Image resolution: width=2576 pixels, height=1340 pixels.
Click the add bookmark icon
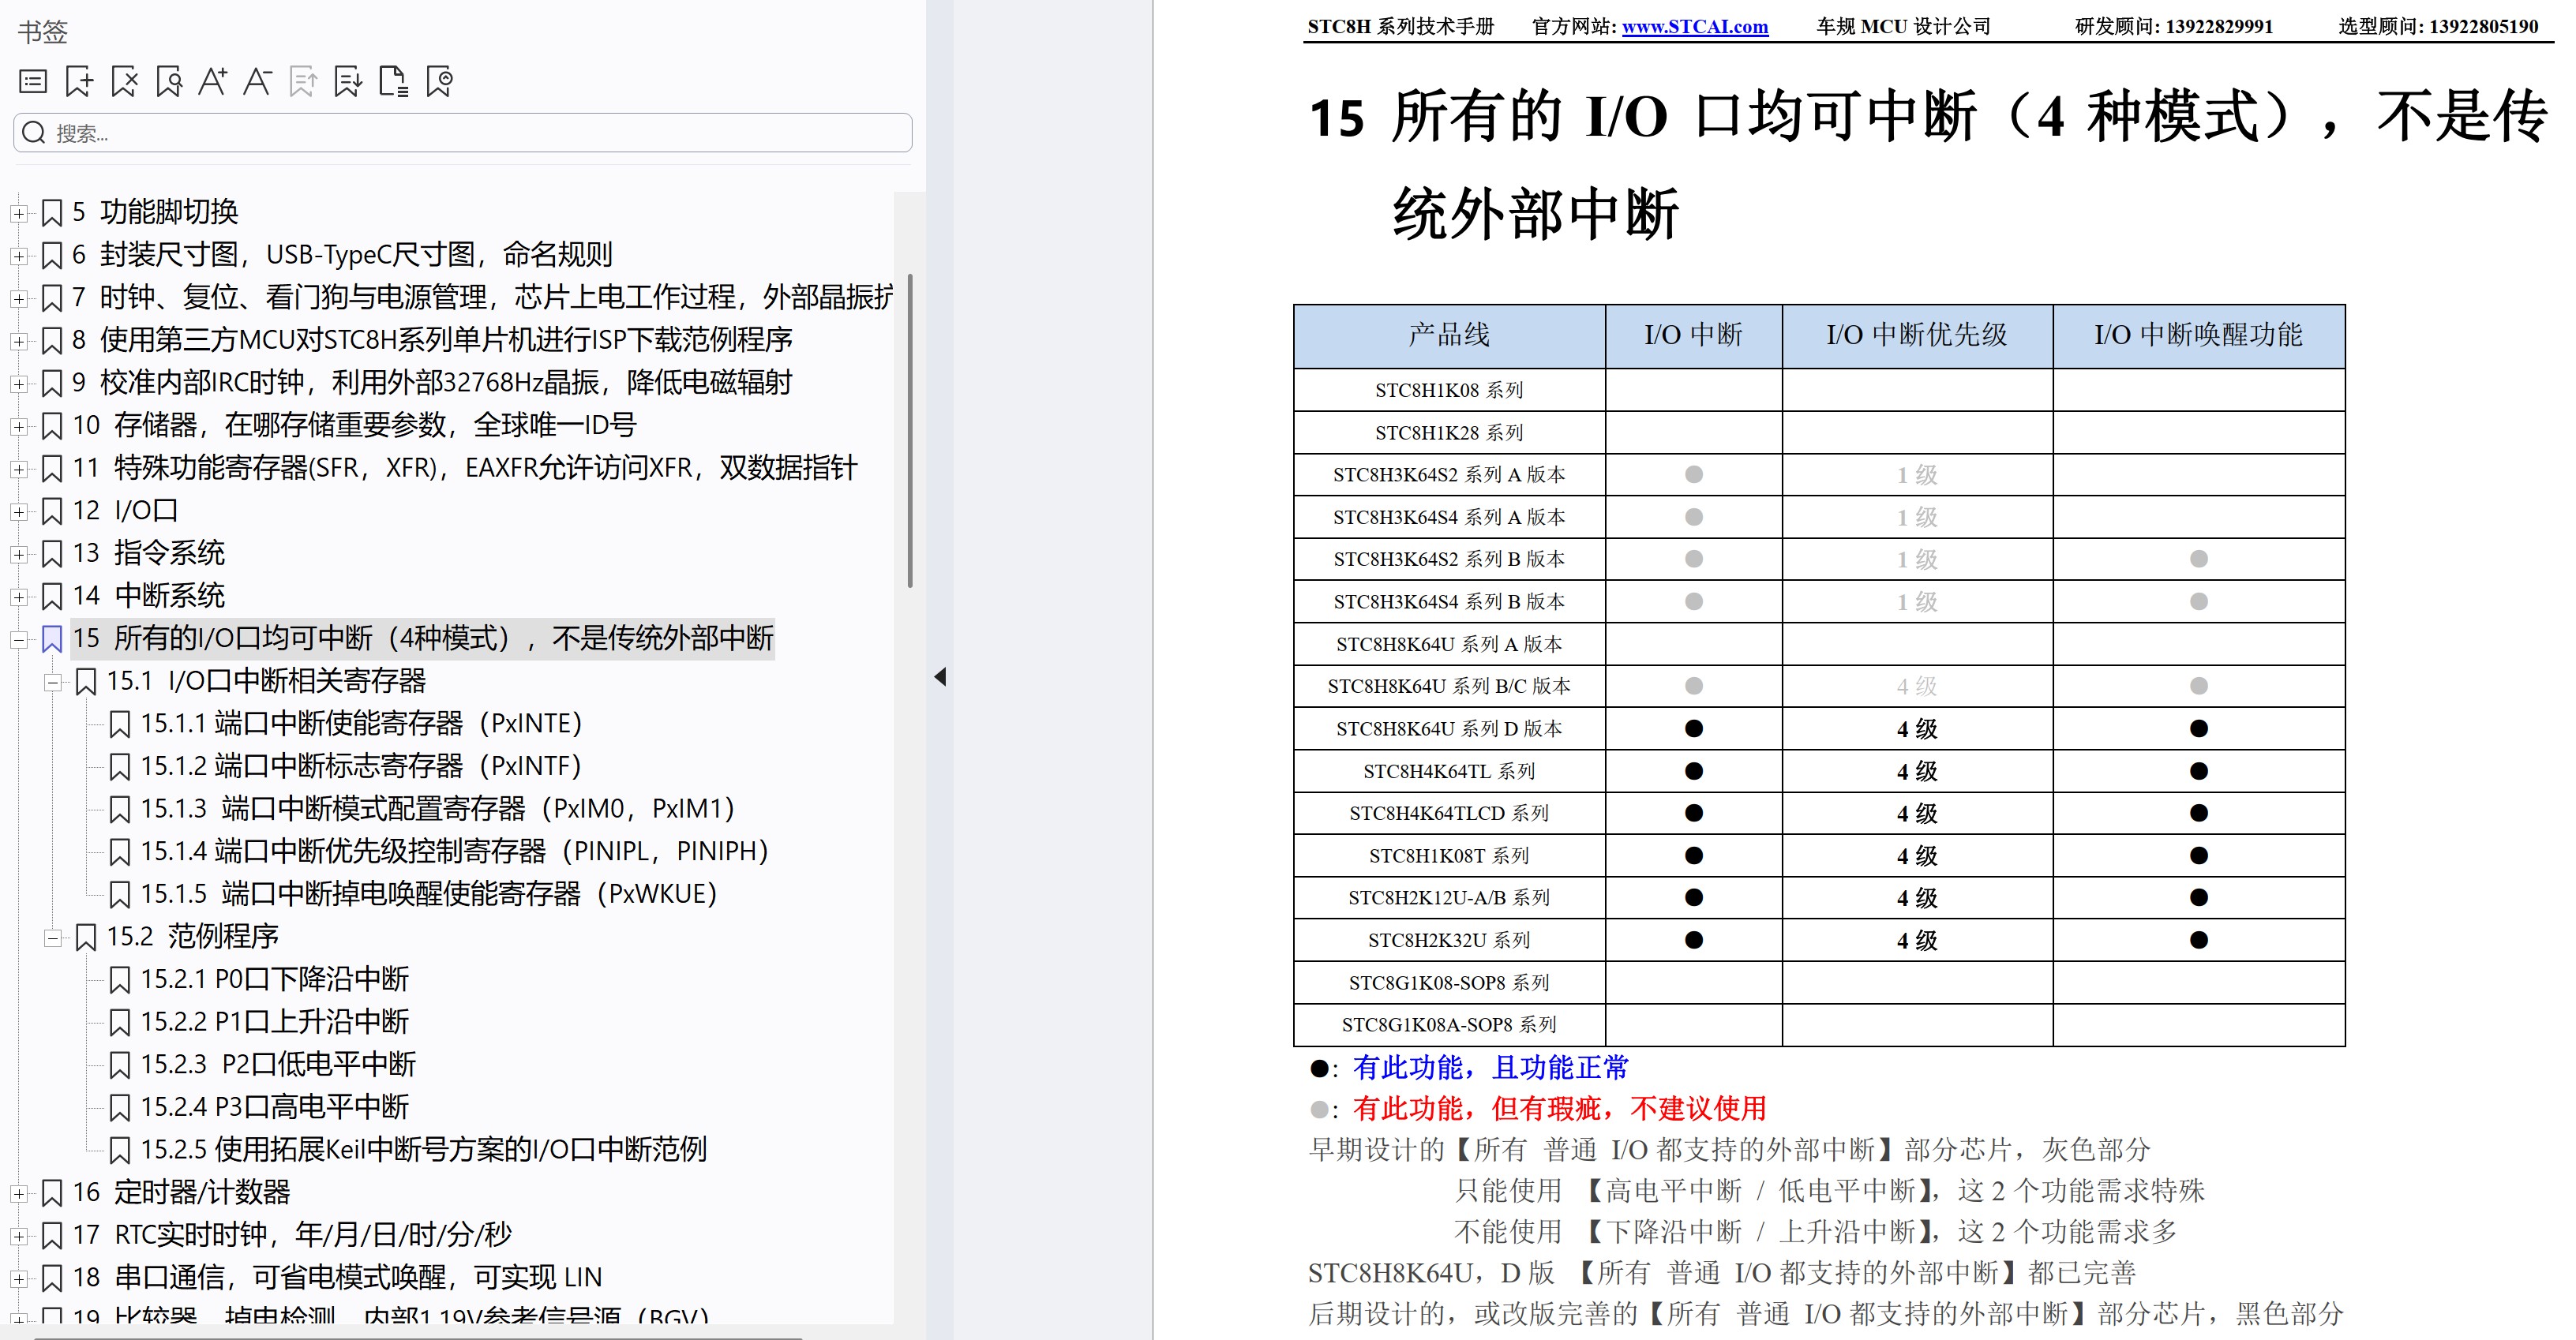(x=79, y=81)
